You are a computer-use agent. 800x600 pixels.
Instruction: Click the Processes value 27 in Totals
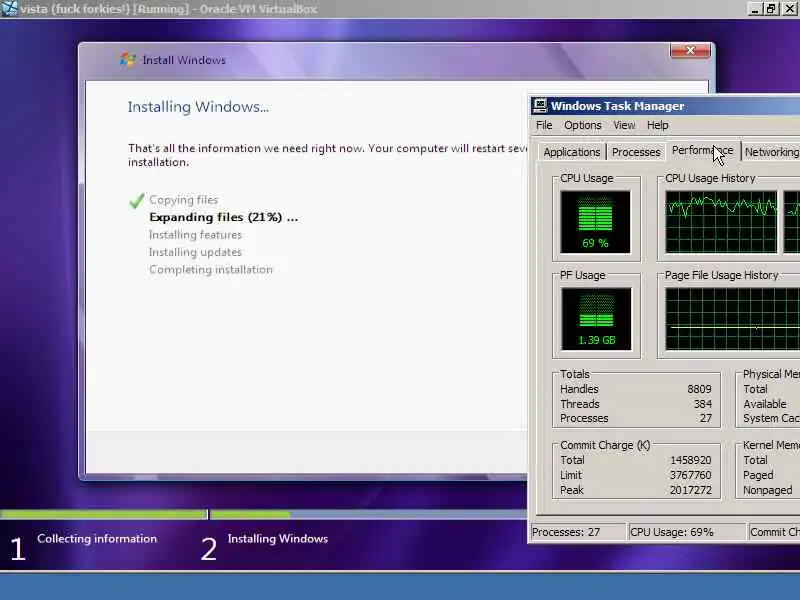pos(706,418)
